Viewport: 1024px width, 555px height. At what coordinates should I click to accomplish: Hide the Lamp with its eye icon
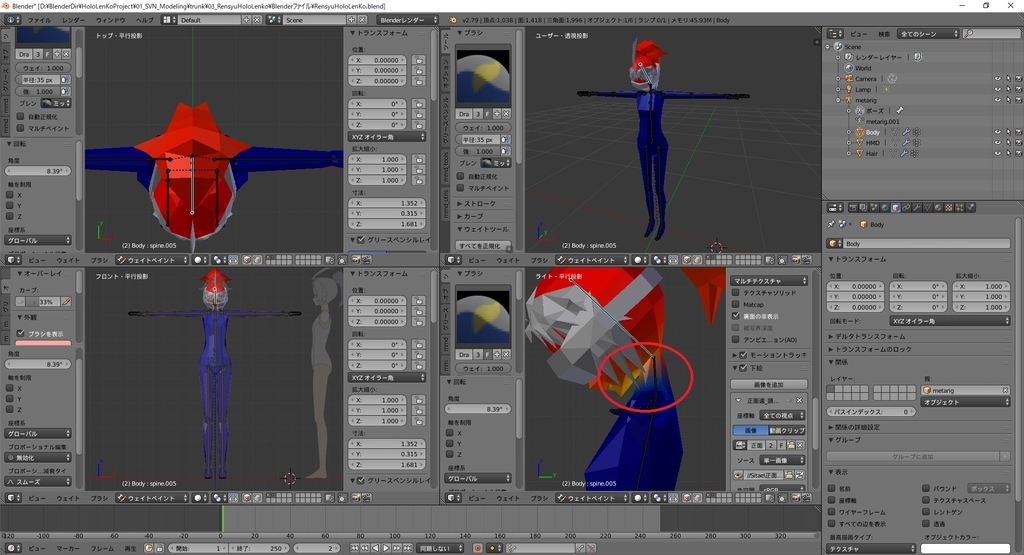[998, 89]
